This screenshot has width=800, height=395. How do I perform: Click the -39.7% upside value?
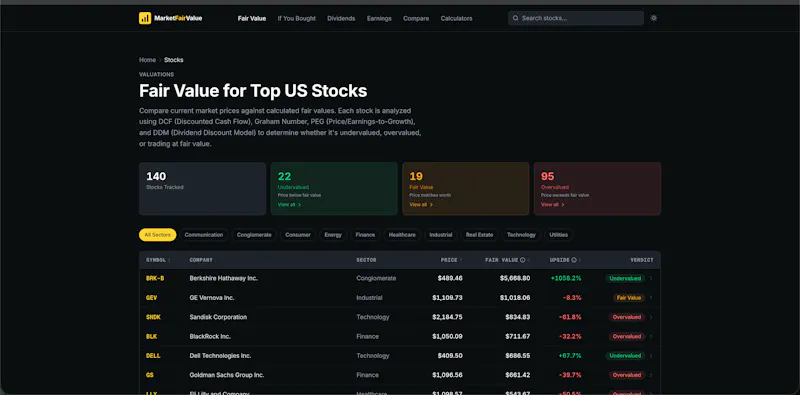[570, 375]
